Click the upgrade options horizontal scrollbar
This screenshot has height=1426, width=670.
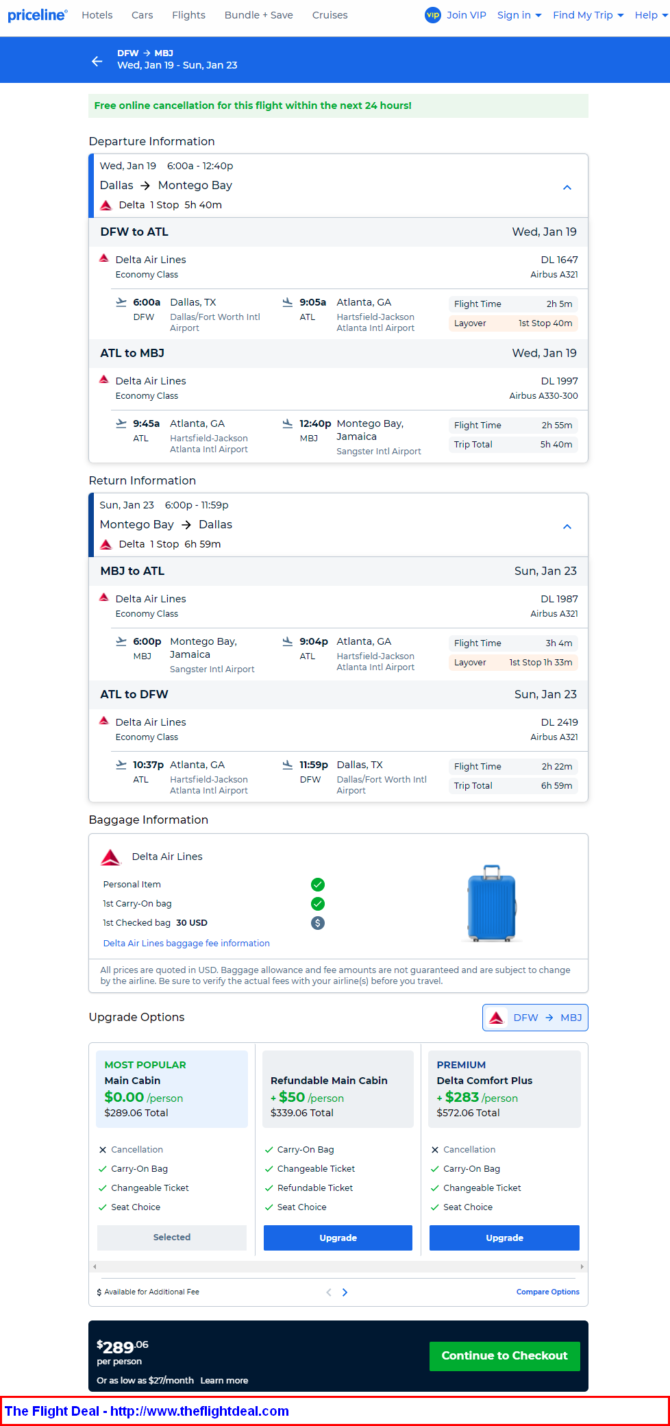coord(338,1267)
